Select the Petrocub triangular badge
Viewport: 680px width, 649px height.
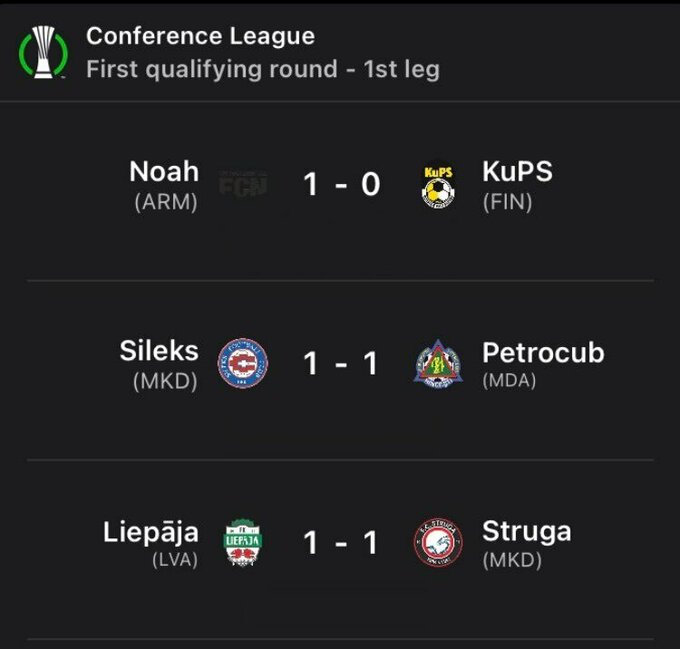438,364
